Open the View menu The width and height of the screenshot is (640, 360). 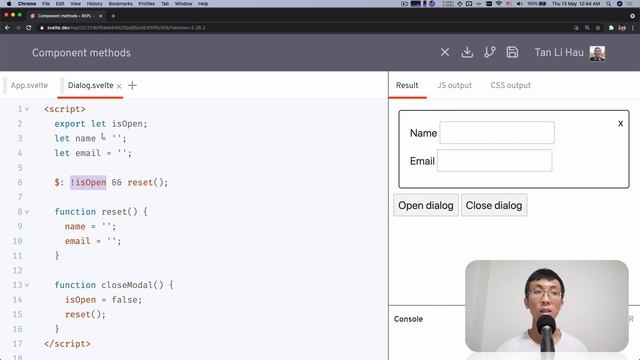(x=76, y=4)
